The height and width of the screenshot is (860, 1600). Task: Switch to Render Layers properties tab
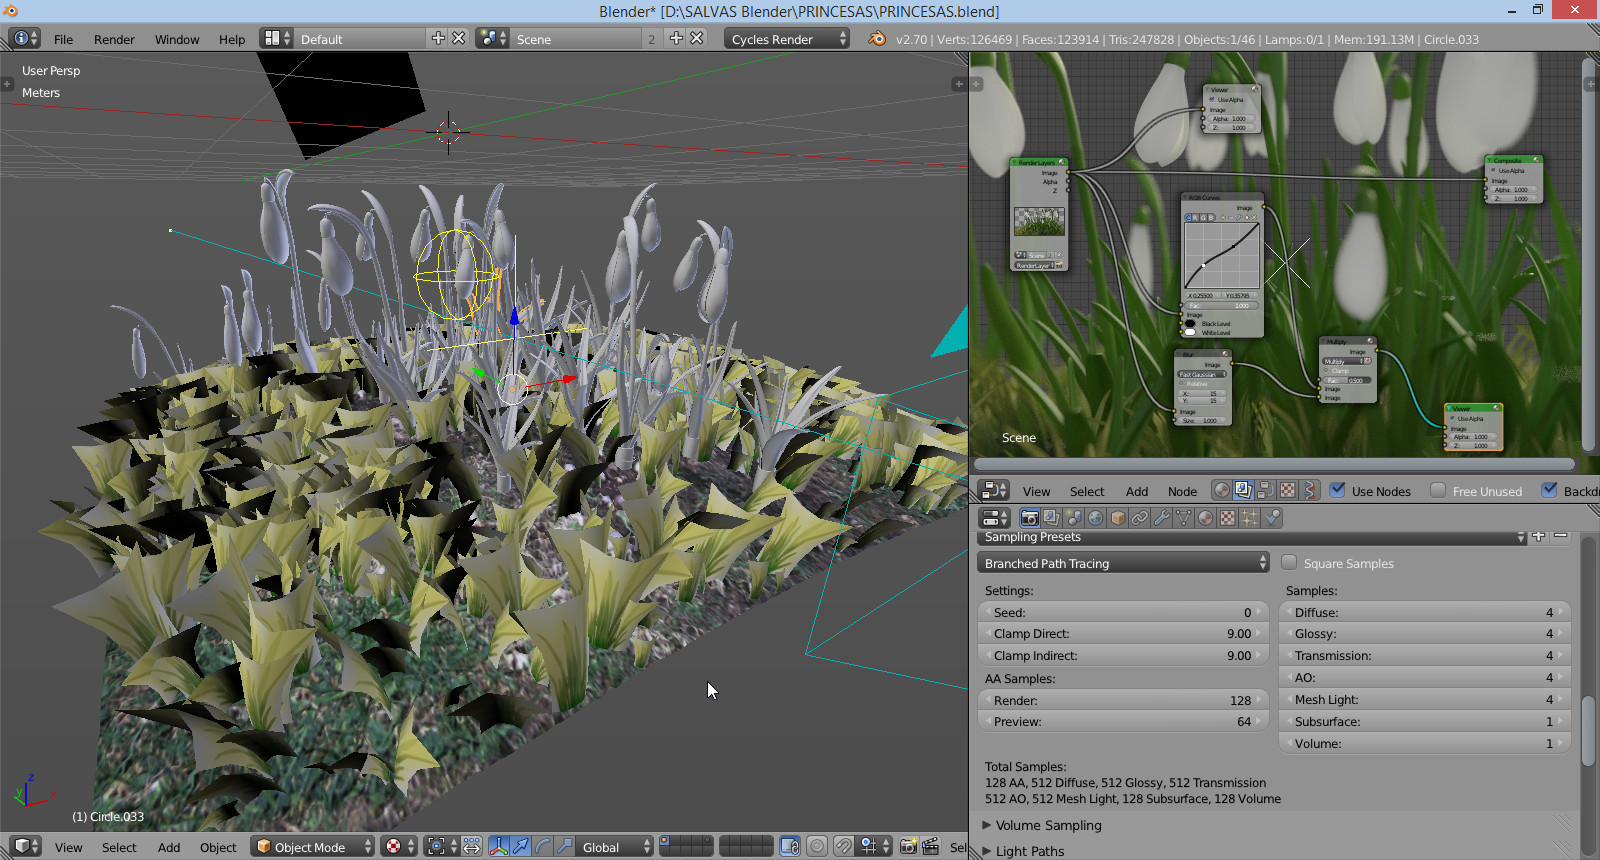pyautogui.click(x=1051, y=518)
